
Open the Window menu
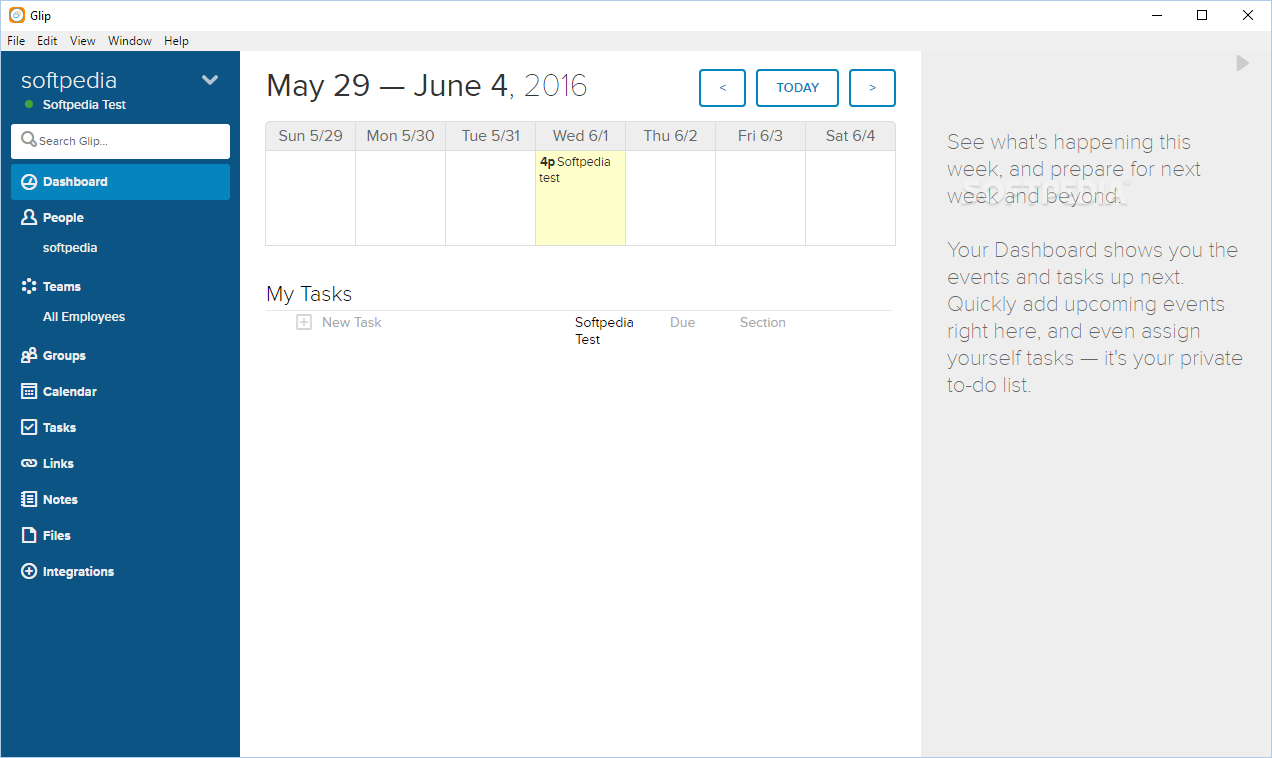(130, 41)
